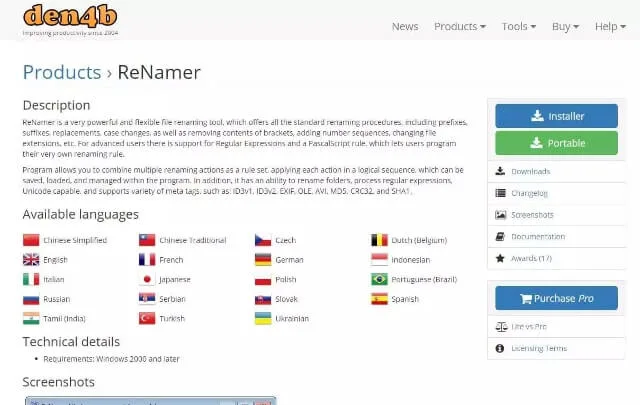640x405 pixels.
Task: Click the Turkish flag icon
Action: (147, 318)
